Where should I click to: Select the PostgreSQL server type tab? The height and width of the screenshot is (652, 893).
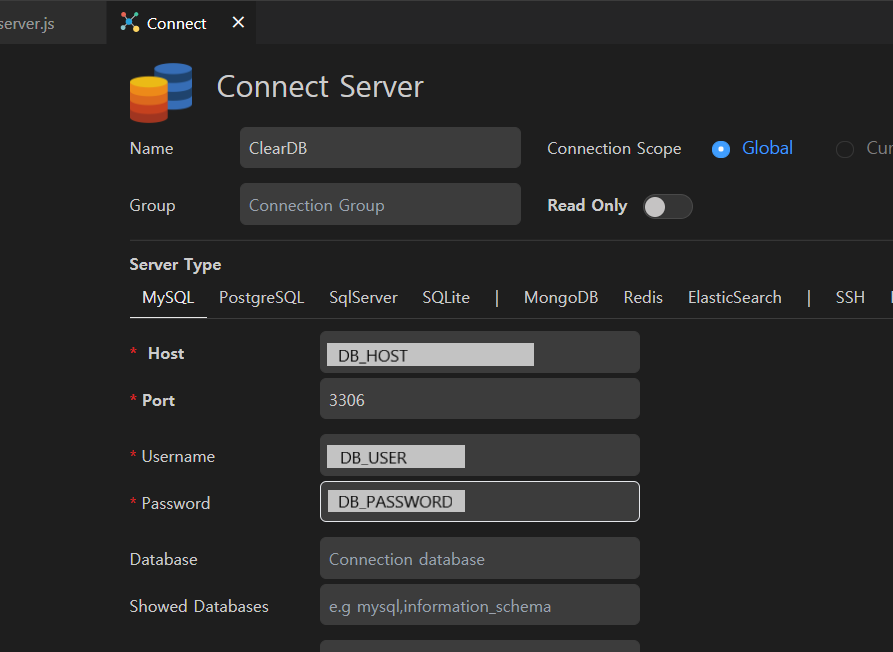[261, 297]
